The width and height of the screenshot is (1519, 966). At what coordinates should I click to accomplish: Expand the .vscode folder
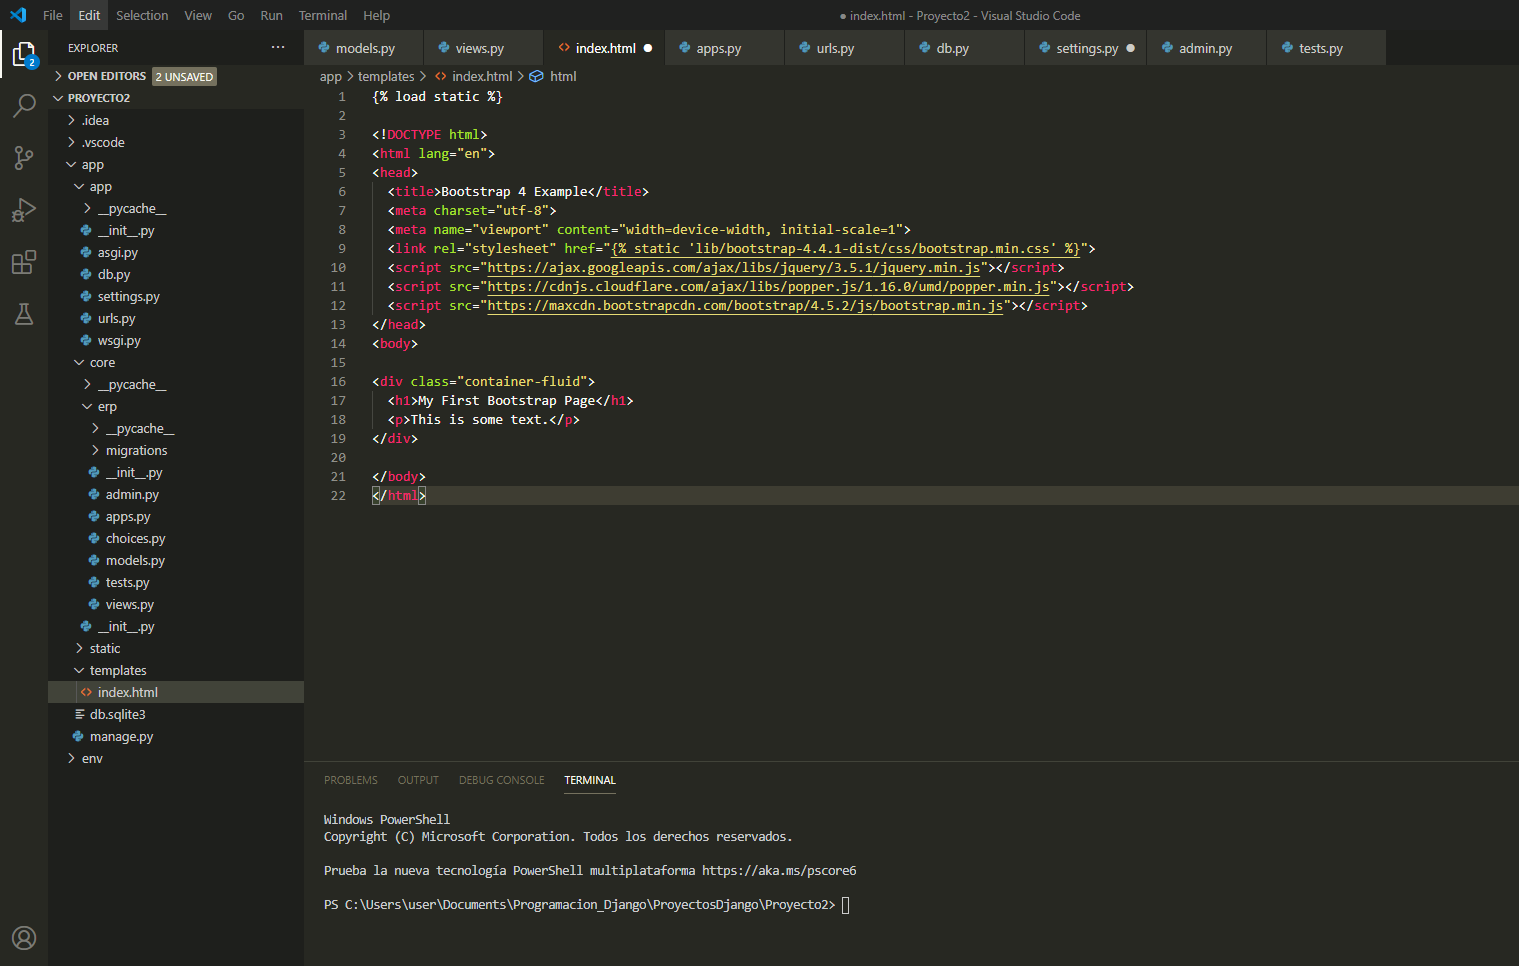click(176, 142)
